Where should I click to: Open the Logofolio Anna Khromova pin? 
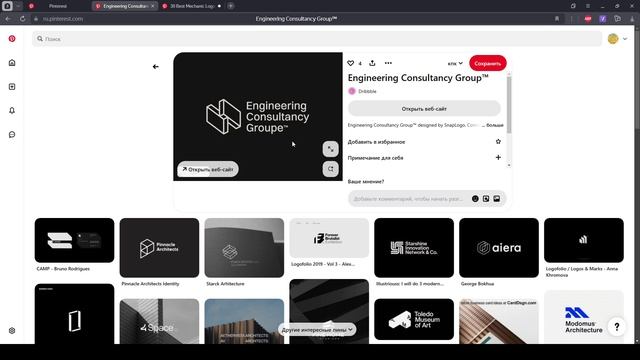tap(584, 240)
